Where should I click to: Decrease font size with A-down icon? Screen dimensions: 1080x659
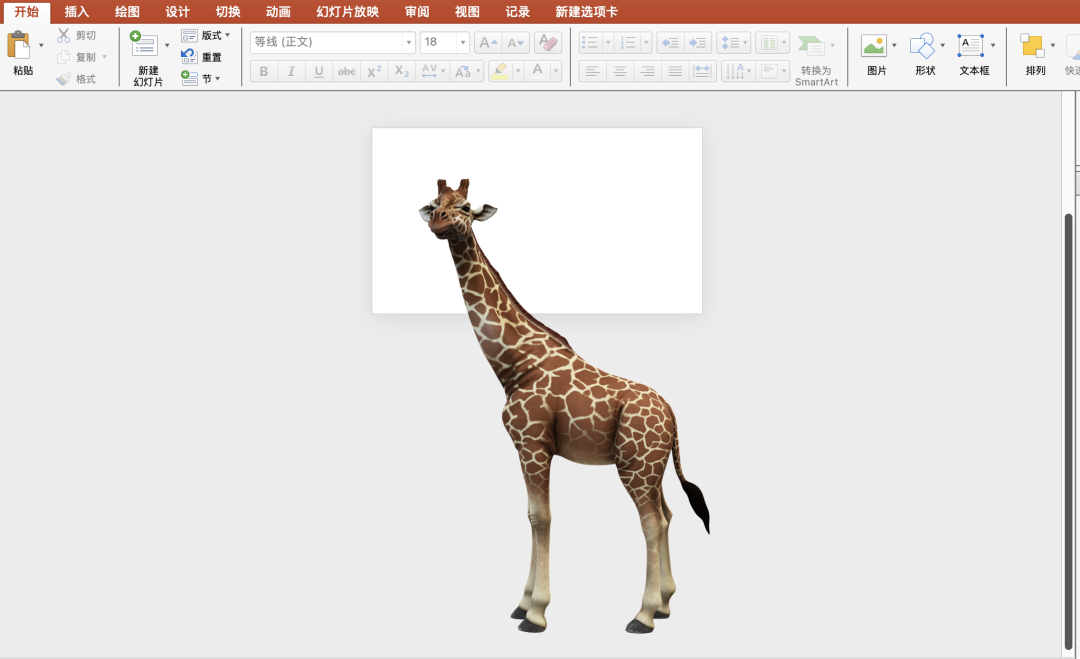[516, 43]
